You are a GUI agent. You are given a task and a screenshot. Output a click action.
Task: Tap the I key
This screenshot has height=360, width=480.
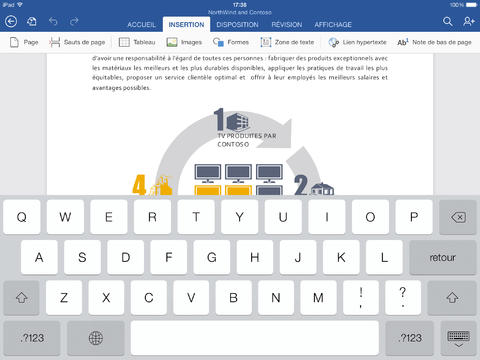tap(327, 217)
